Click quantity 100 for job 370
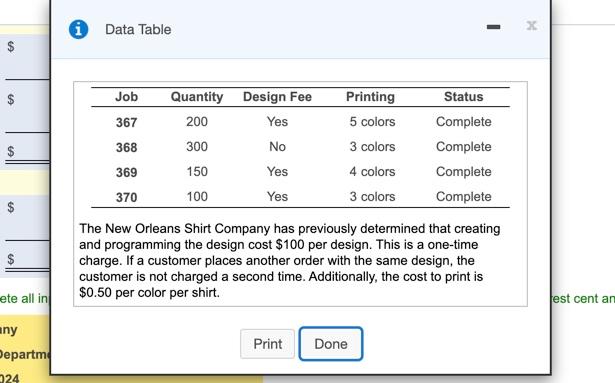Viewport: 615px width, 383px height. pyautogui.click(x=197, y=196)
